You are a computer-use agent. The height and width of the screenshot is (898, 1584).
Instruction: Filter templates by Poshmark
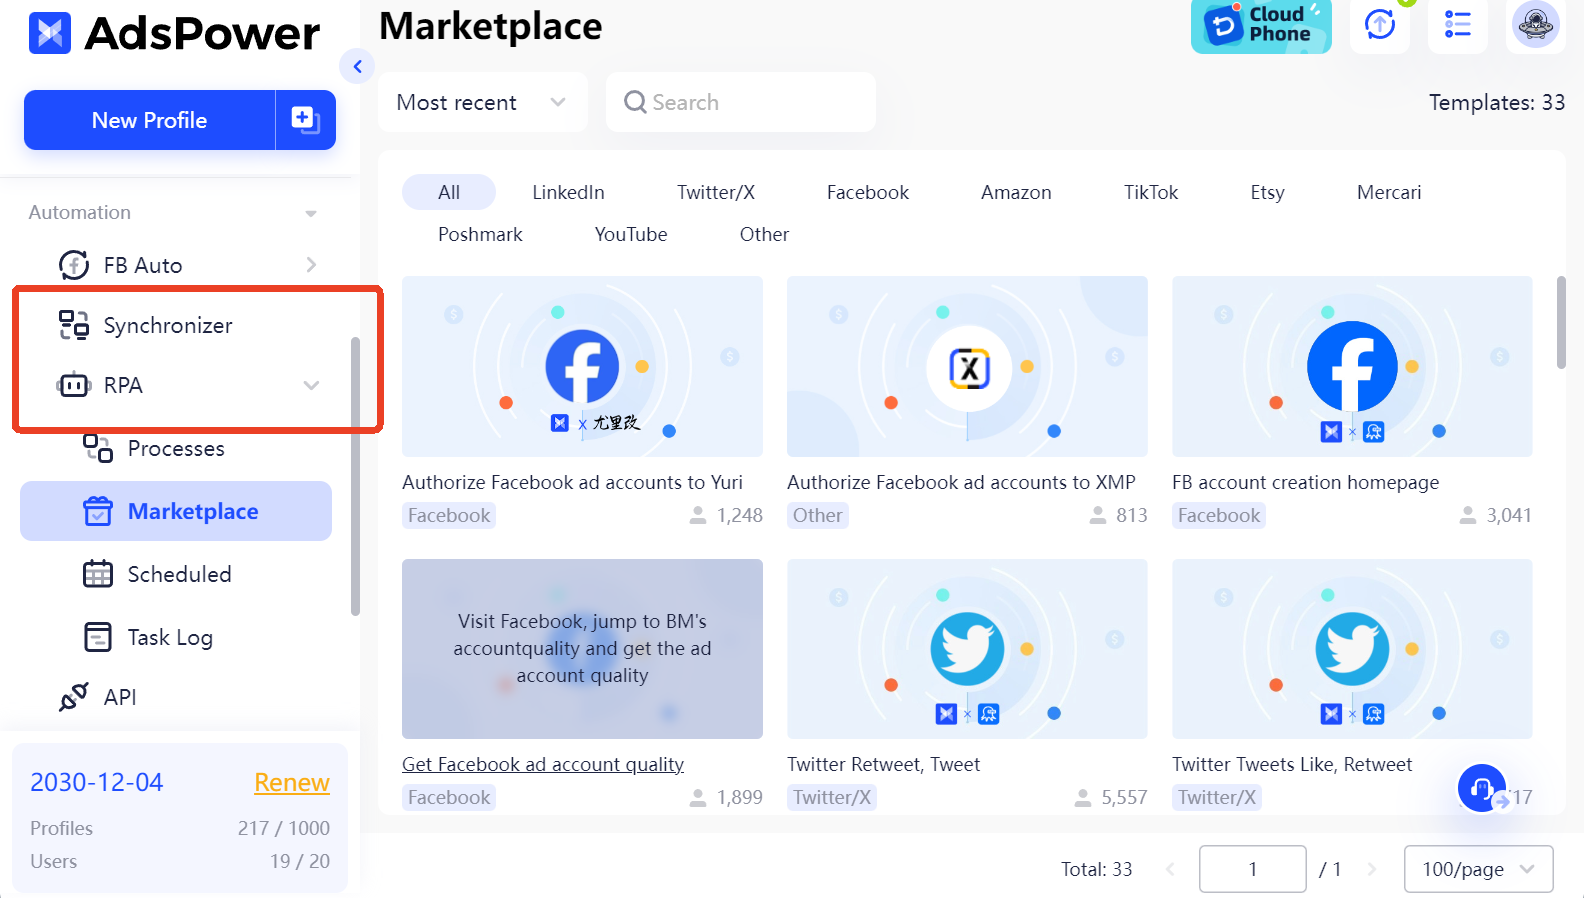click(480, 234)
